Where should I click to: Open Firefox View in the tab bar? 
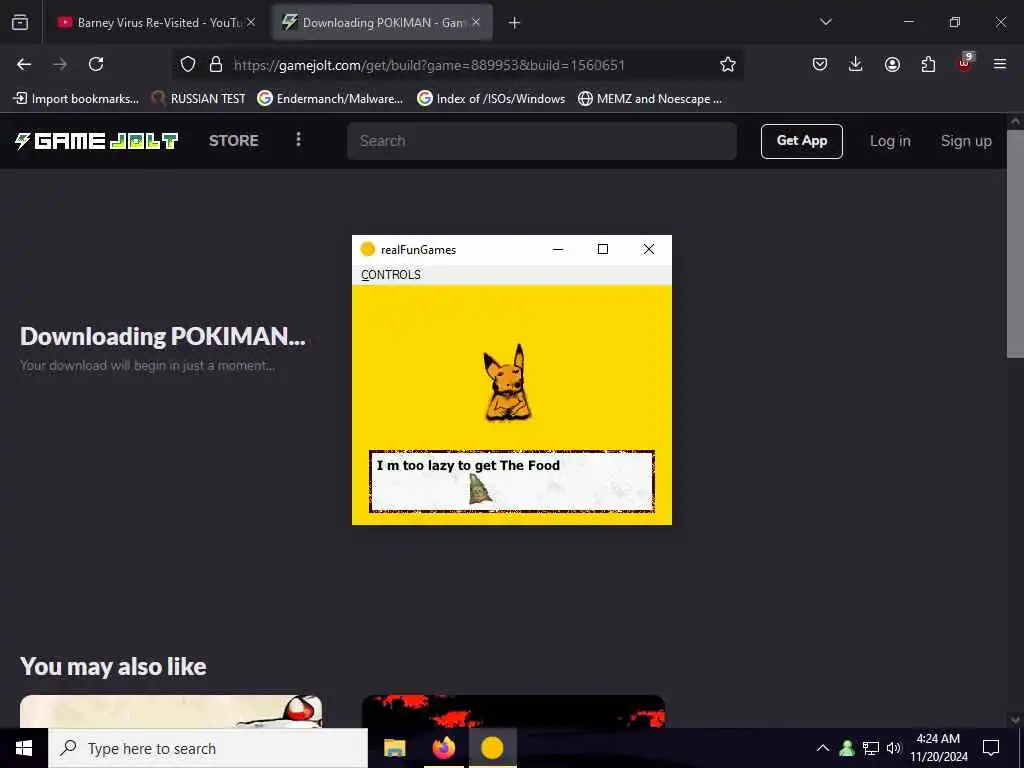(x=20, y=22)
